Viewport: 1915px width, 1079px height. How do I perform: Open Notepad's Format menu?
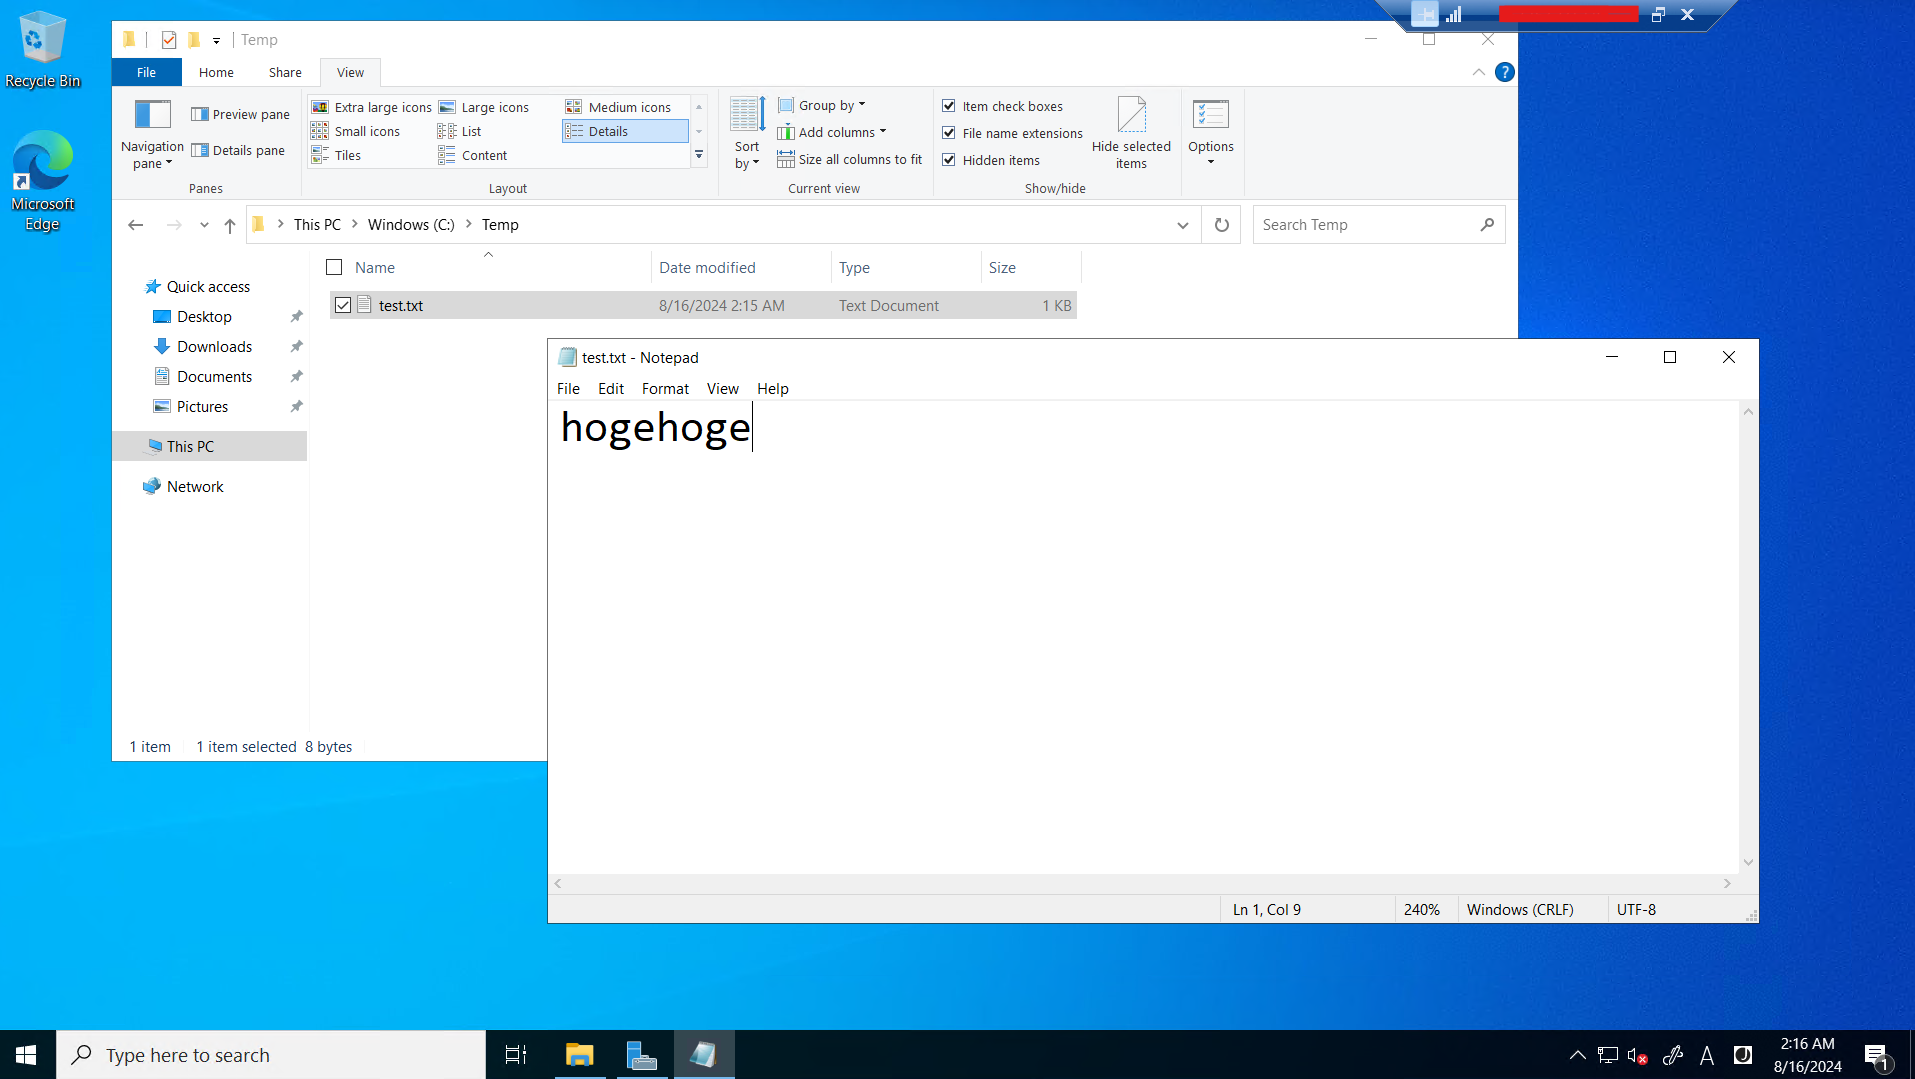665,389
